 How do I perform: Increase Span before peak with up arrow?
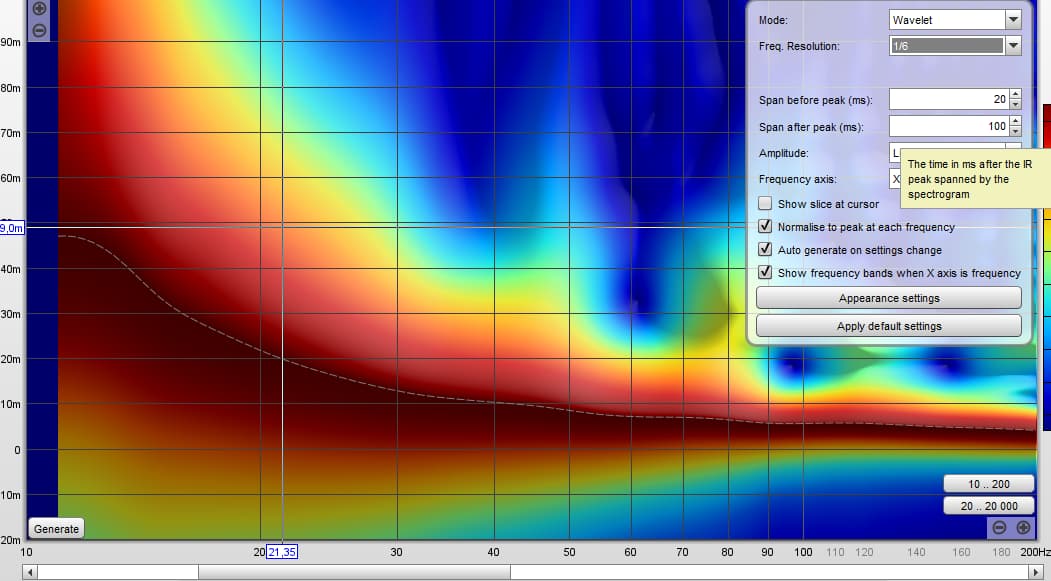(x=1015, y=95)
